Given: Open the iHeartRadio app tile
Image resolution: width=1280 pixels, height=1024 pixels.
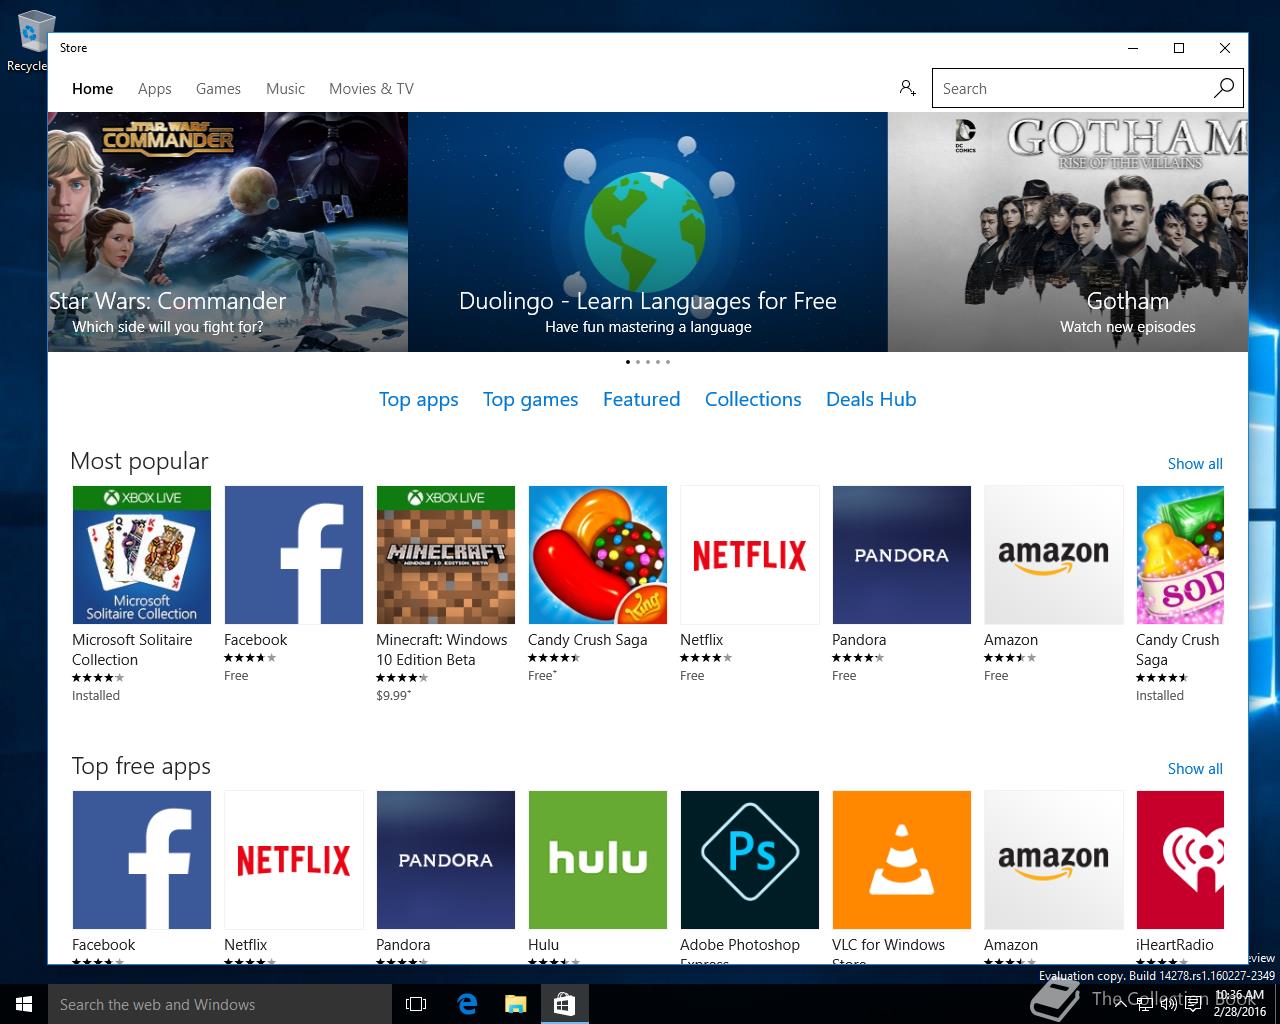Looking at the screenshot, I should 1180,860.
